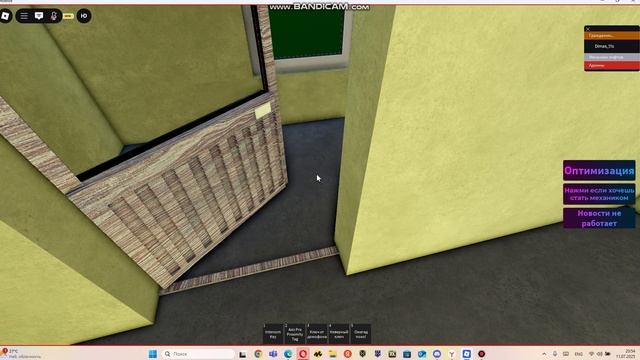Click Нажми если хочешь стать механиком button
640x360 pixels.
pos(599,194)
